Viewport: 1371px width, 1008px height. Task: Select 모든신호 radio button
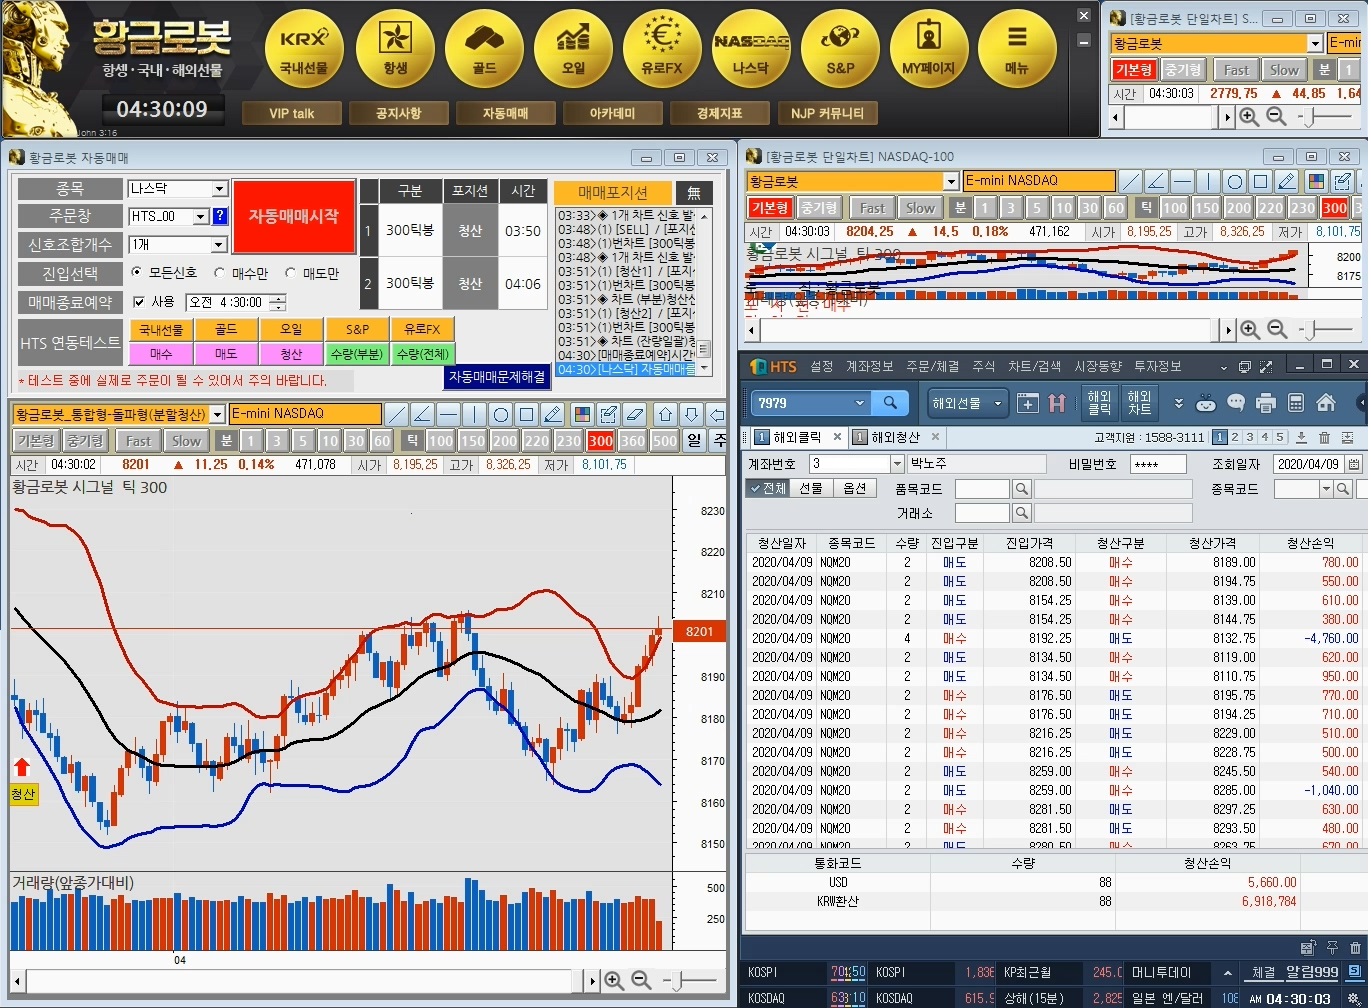point(137,272)
